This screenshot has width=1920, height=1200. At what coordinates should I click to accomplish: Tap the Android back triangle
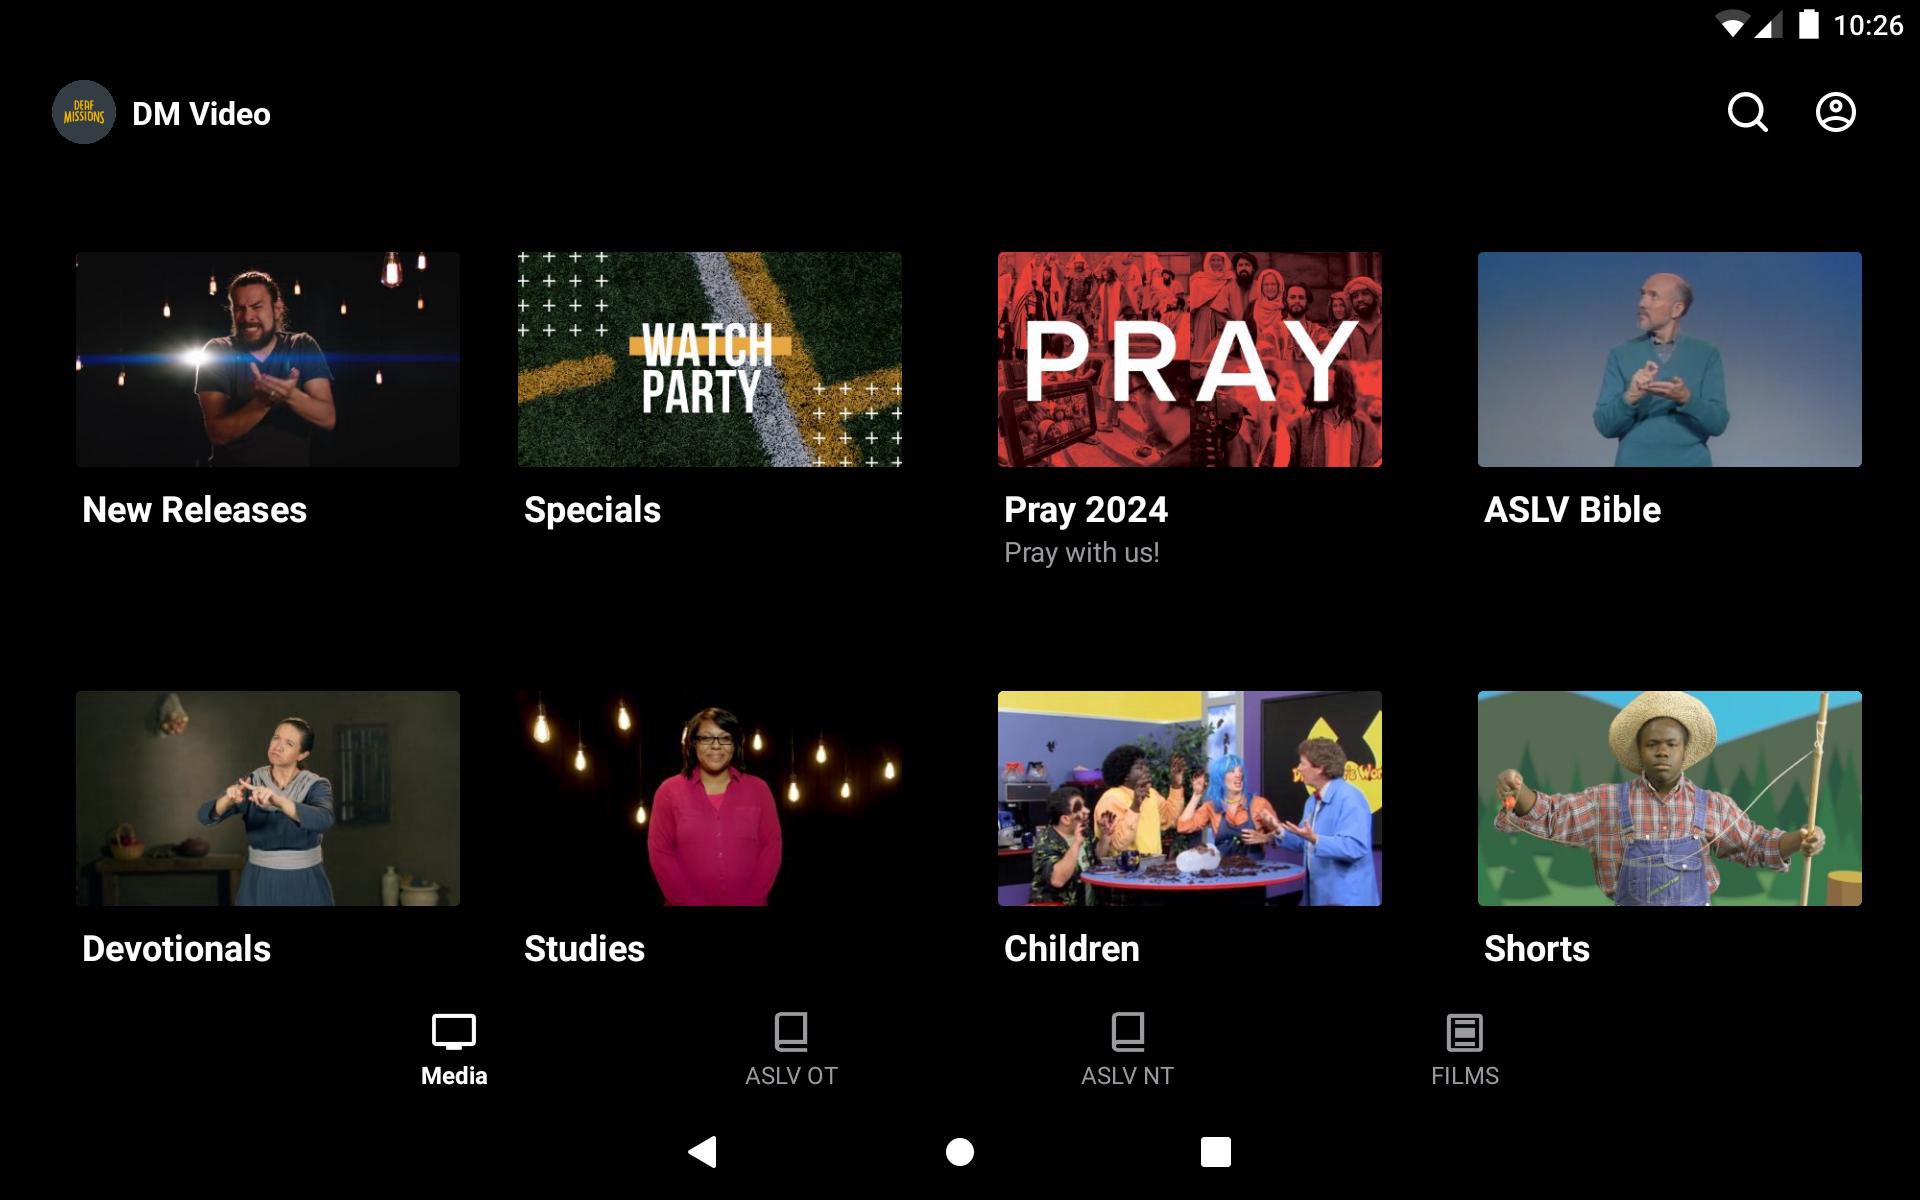pos(703,1152)
